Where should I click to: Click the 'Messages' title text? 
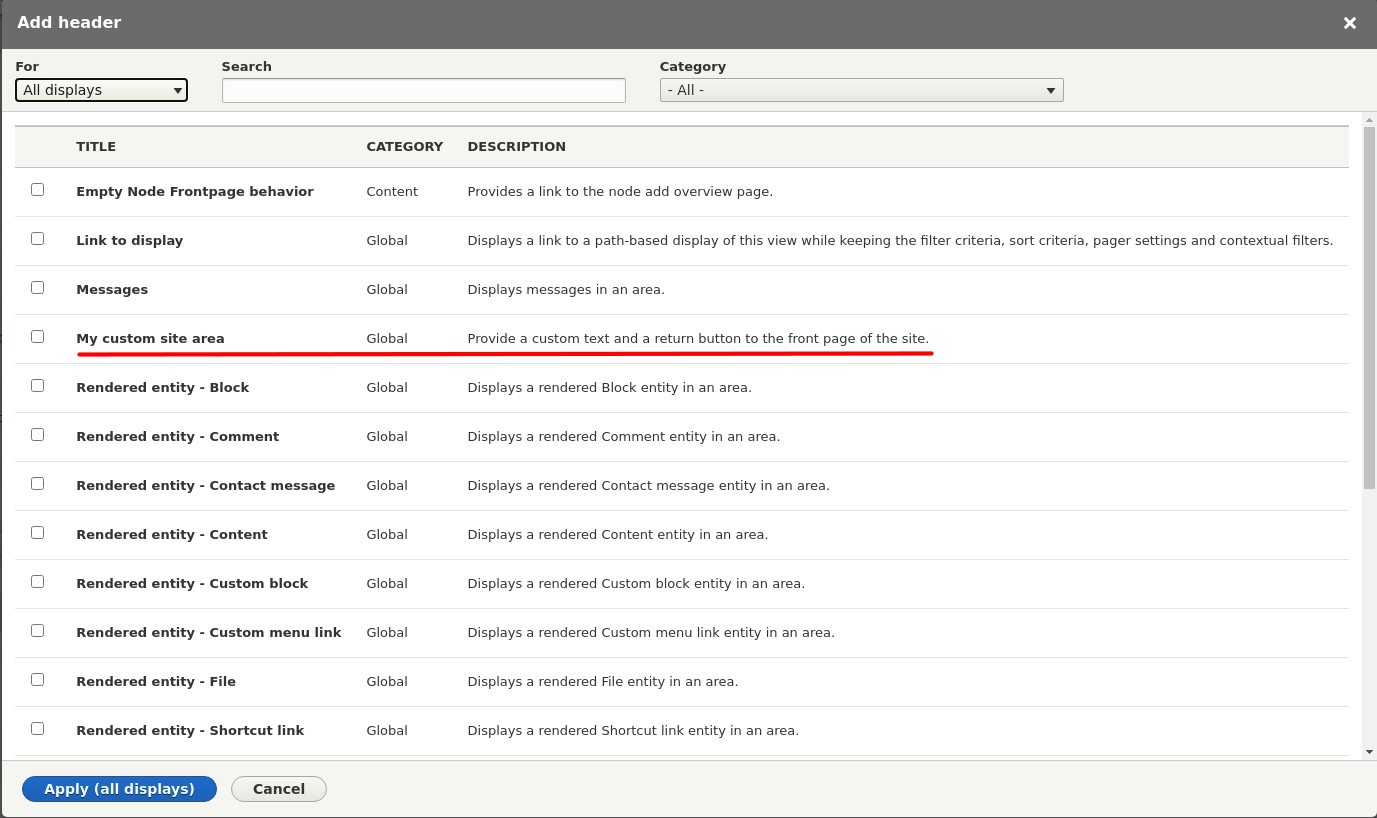point(112,290)
